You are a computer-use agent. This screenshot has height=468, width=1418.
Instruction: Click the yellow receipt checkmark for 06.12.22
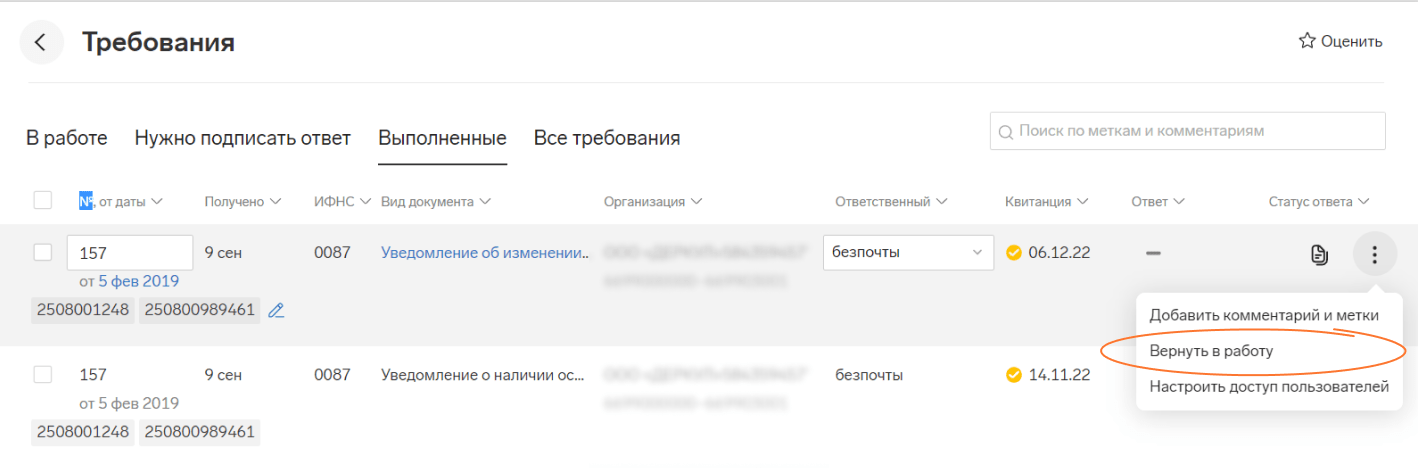pyautogui.click(x=1014, y=252)
